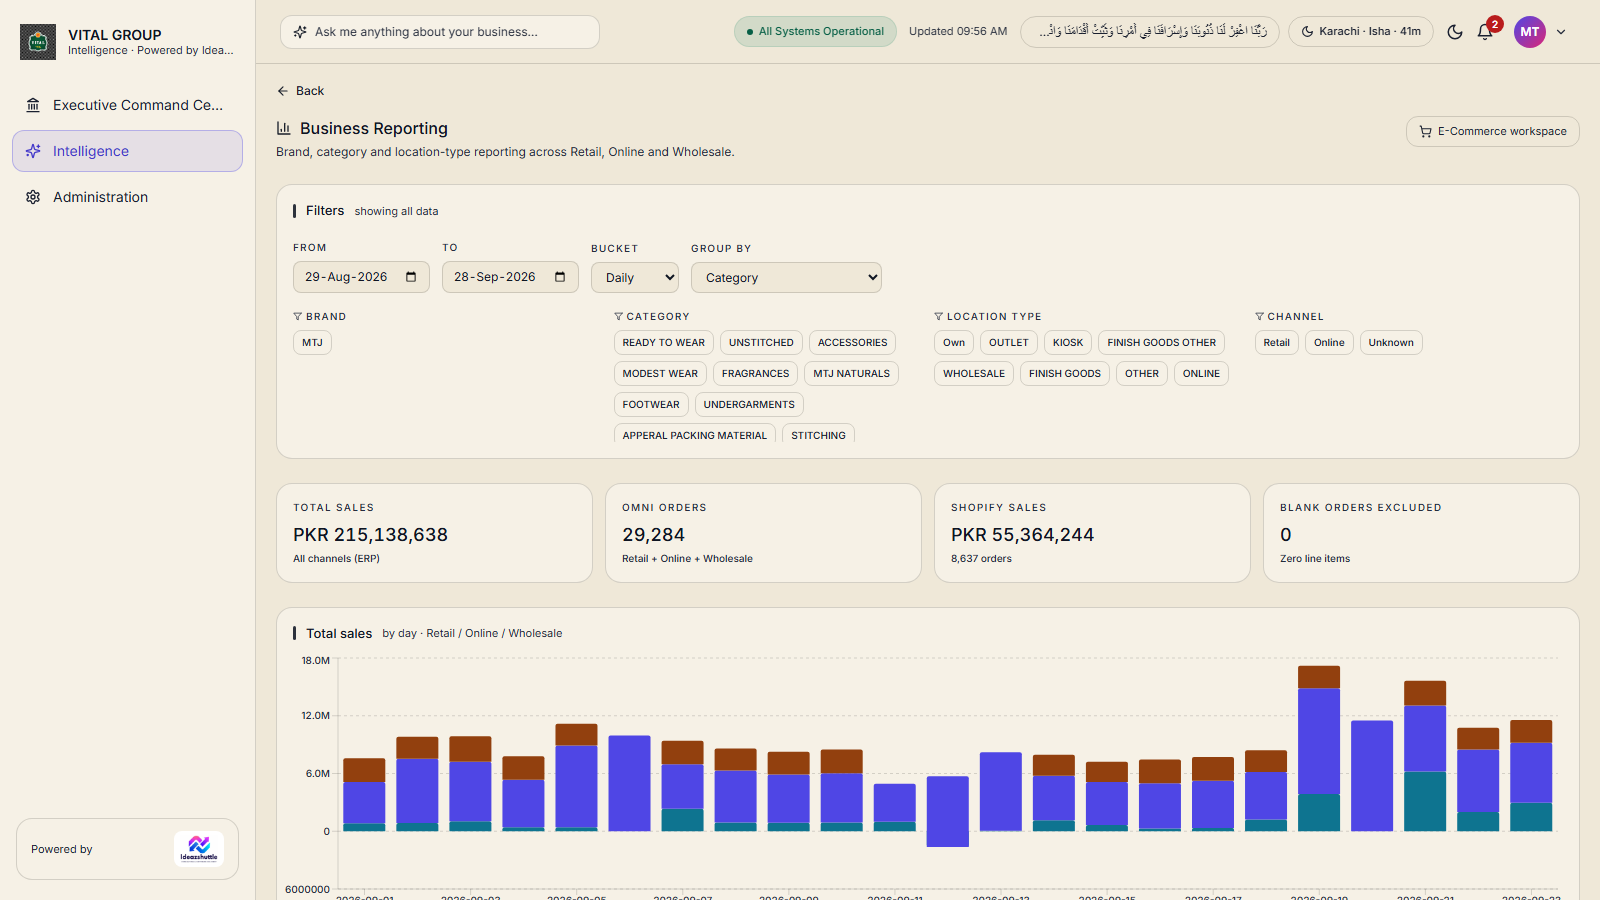Focus the Ask me anything search field

(440, 32)
